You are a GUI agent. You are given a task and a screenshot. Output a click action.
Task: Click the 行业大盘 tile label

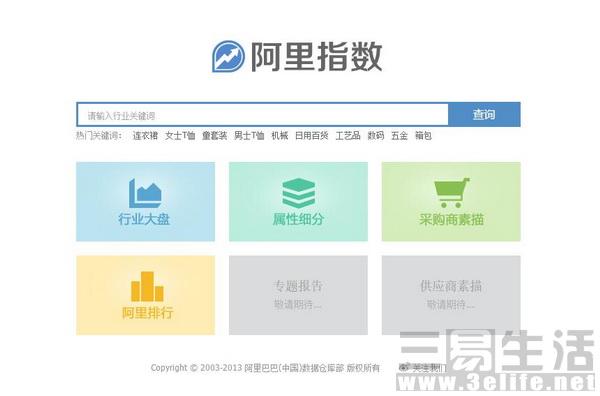(x=144, y=219)
